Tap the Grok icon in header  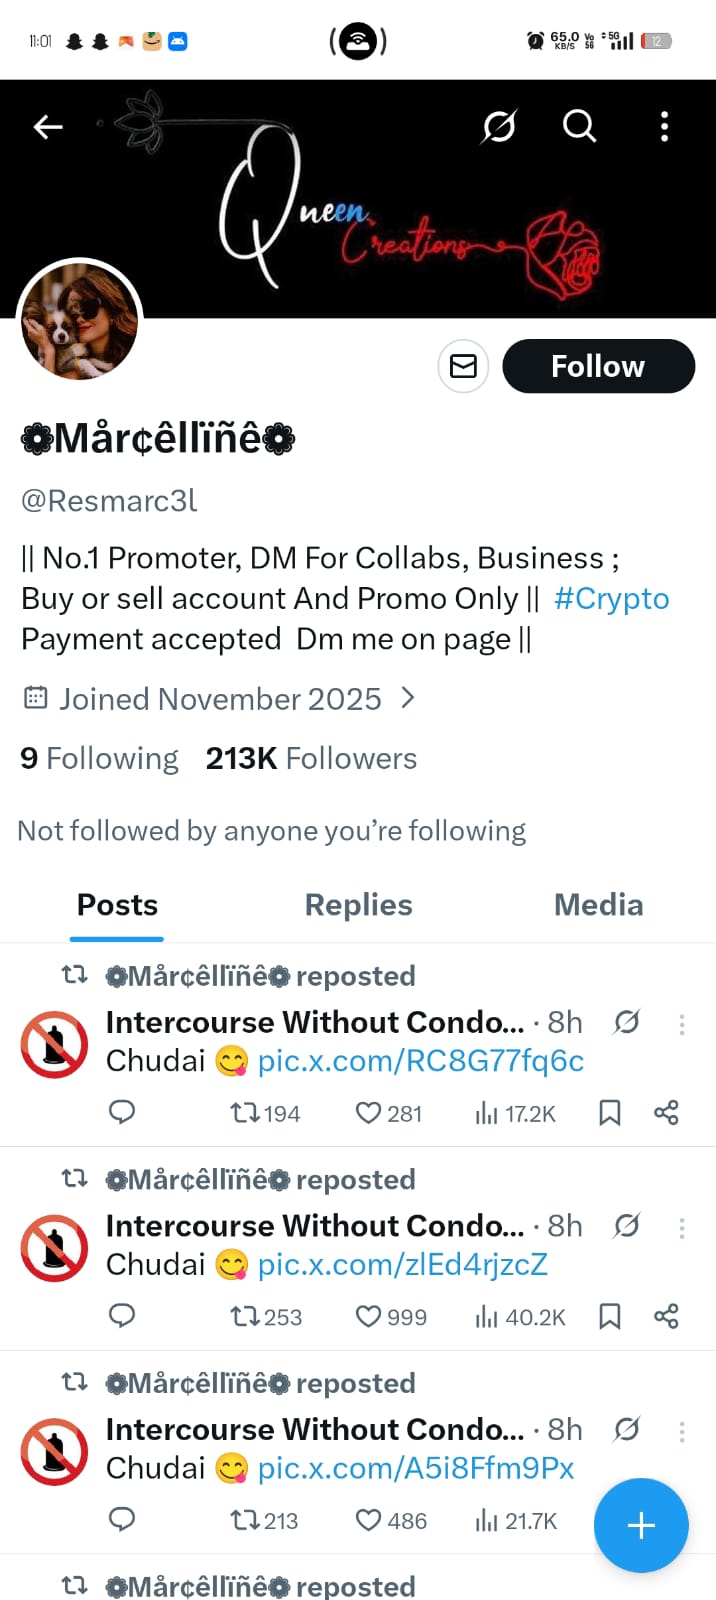tap(499, 126)
